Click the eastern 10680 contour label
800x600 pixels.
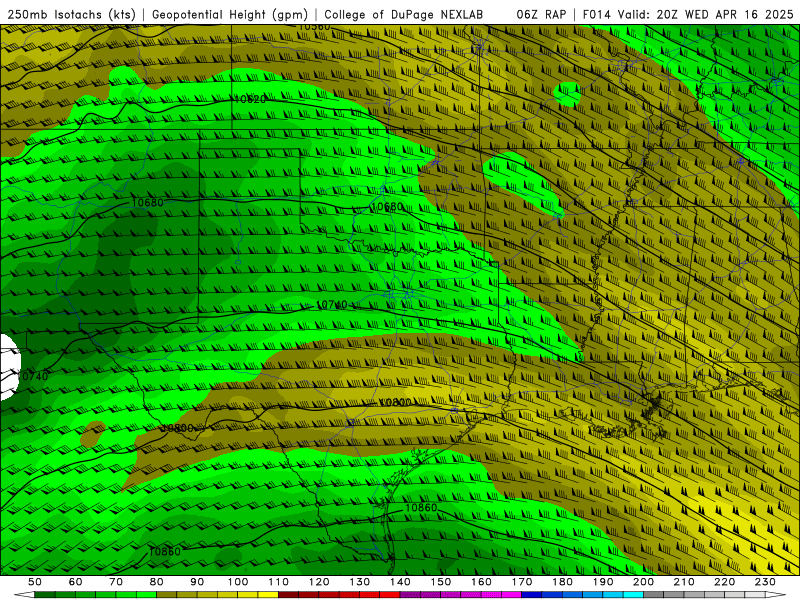pyautogui.click(x=387, y=207)
